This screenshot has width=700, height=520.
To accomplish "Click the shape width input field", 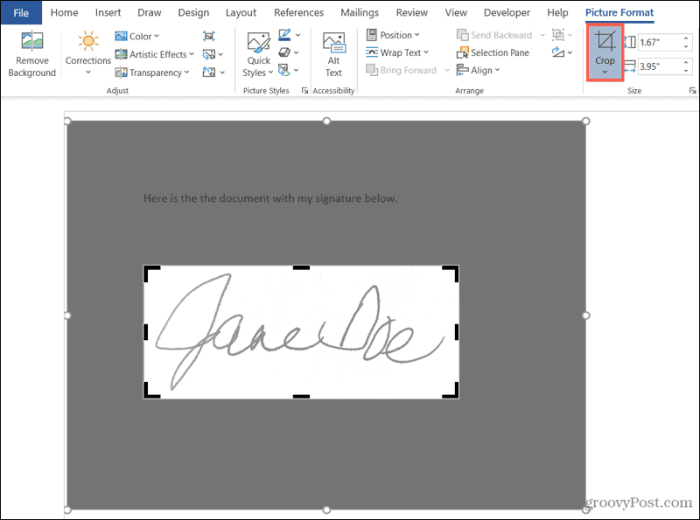I will tap(660, 67).
